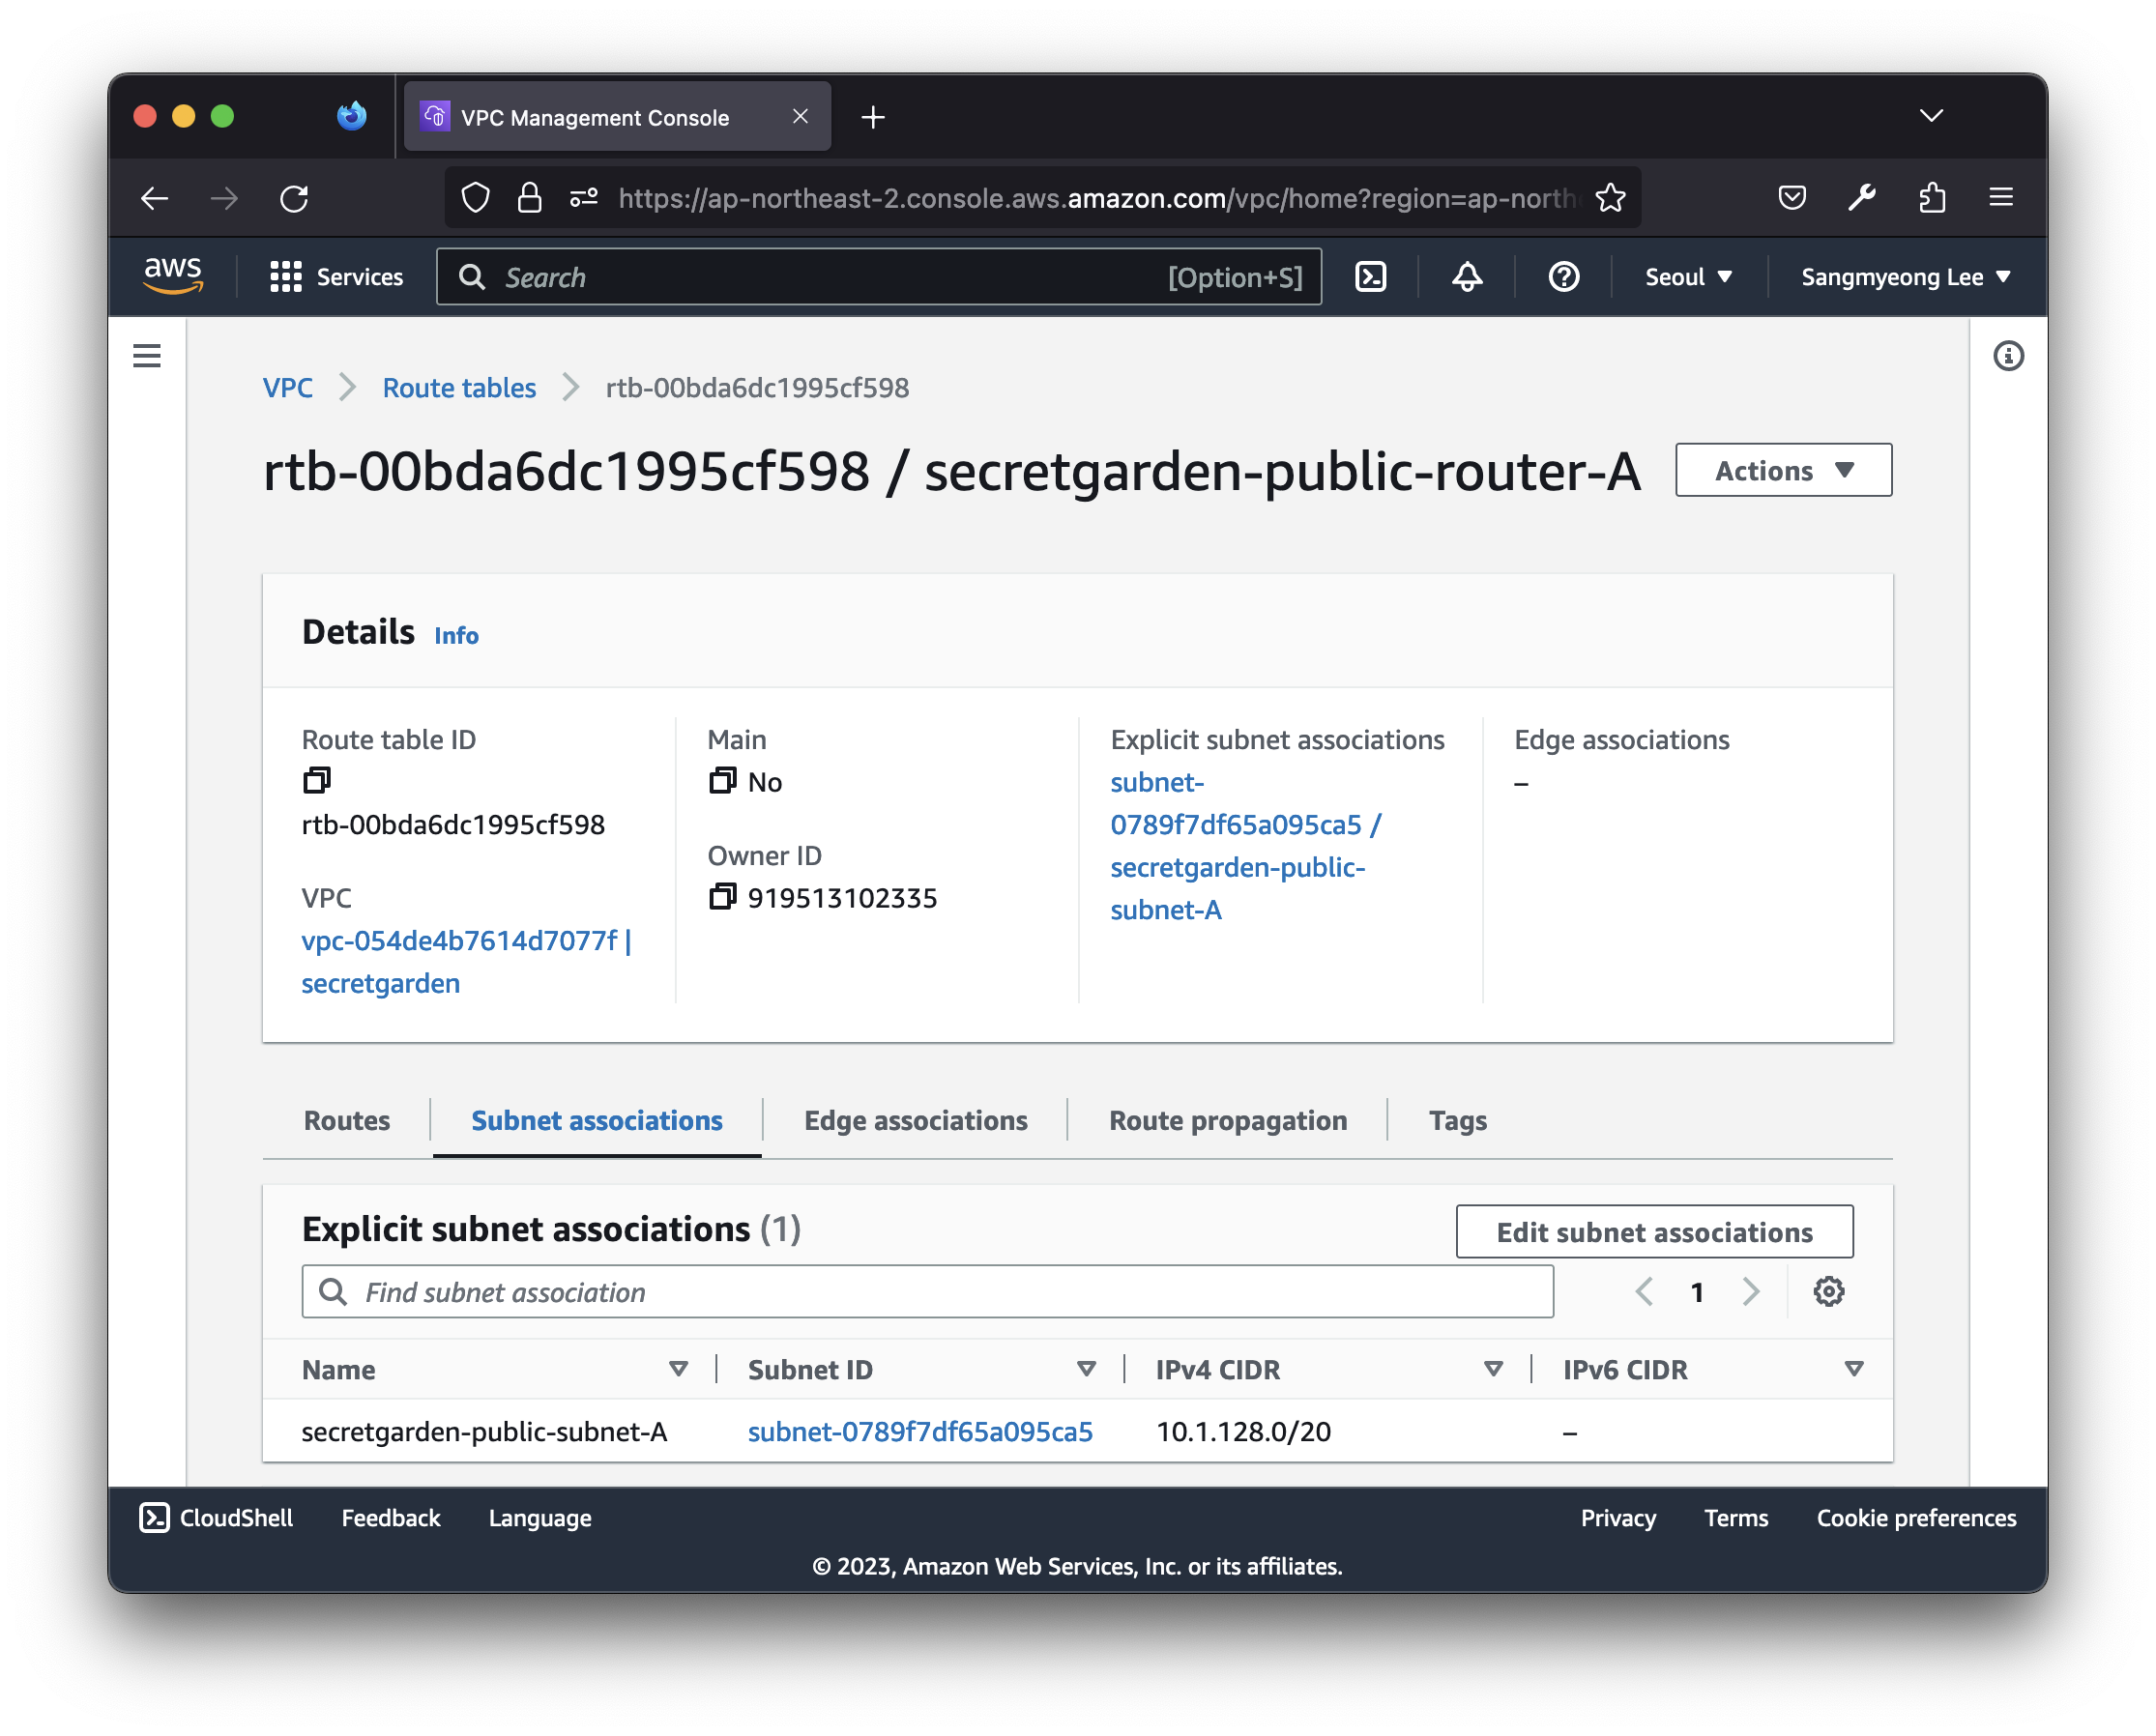Open the Services grid menu
Screen dimensions: 2156x1736
click(337, 277)
